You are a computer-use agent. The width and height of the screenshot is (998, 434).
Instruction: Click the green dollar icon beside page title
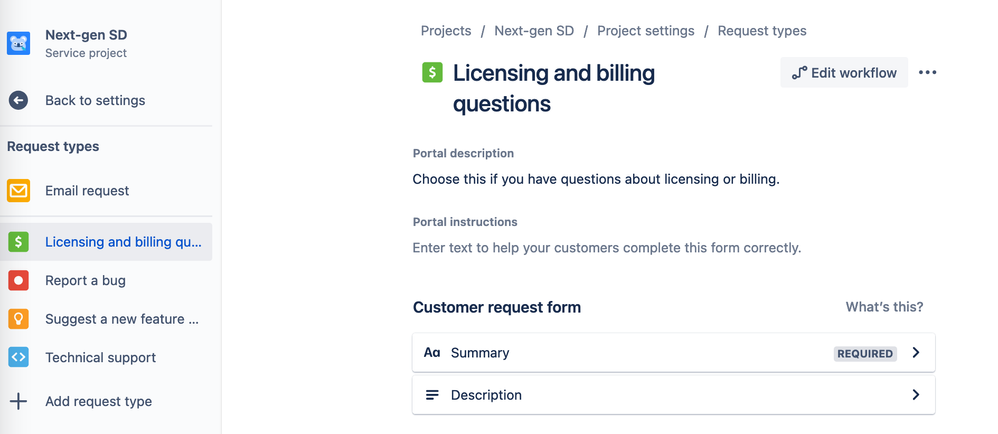(432, 73)
